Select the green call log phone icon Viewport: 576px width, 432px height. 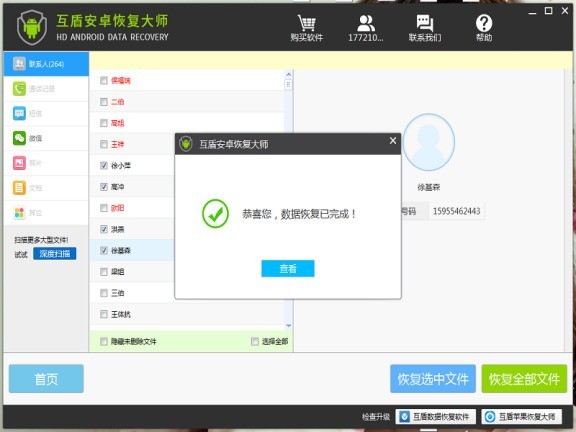click(19, 89)
